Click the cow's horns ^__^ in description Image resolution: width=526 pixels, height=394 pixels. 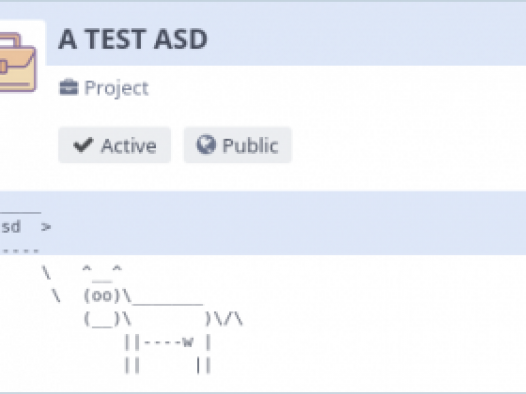[x=102, y=273]
